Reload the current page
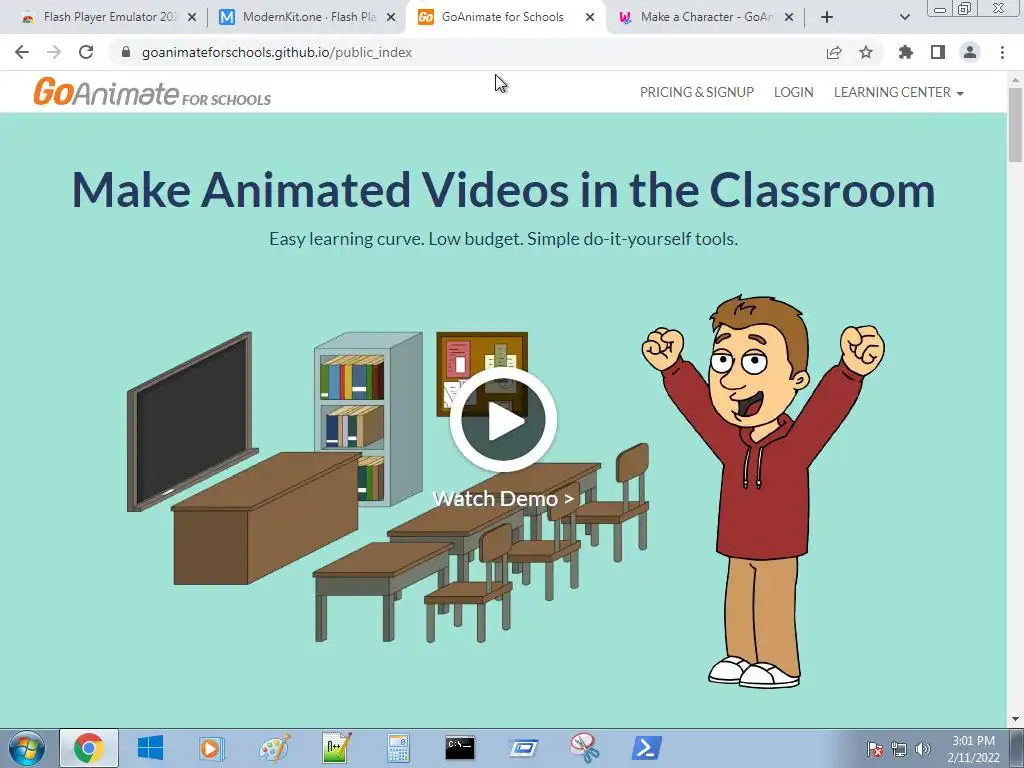The height and width of the screenshot is (768, 1024). pos(86,52)
